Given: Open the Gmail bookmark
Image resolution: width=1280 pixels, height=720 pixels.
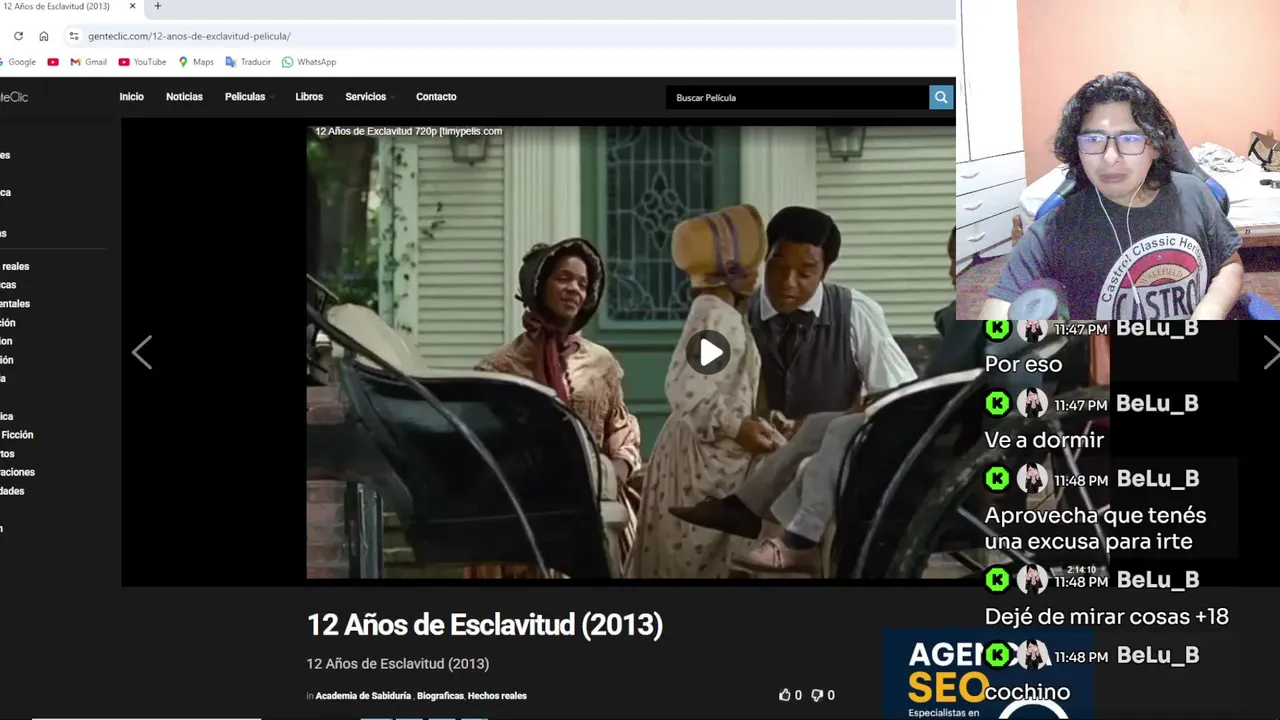Looking at the screenshot, I should [88, 62].
